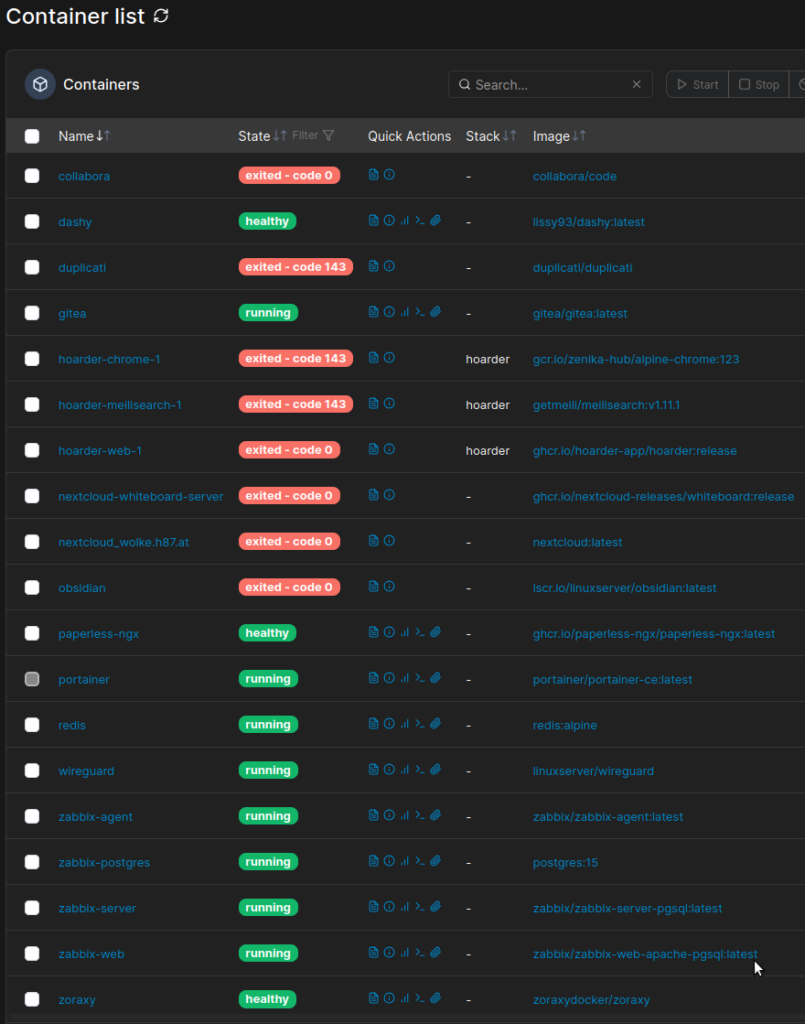Sort containers by State column
The height and width of the screenshot is (1024, 805).
(262, 136)
